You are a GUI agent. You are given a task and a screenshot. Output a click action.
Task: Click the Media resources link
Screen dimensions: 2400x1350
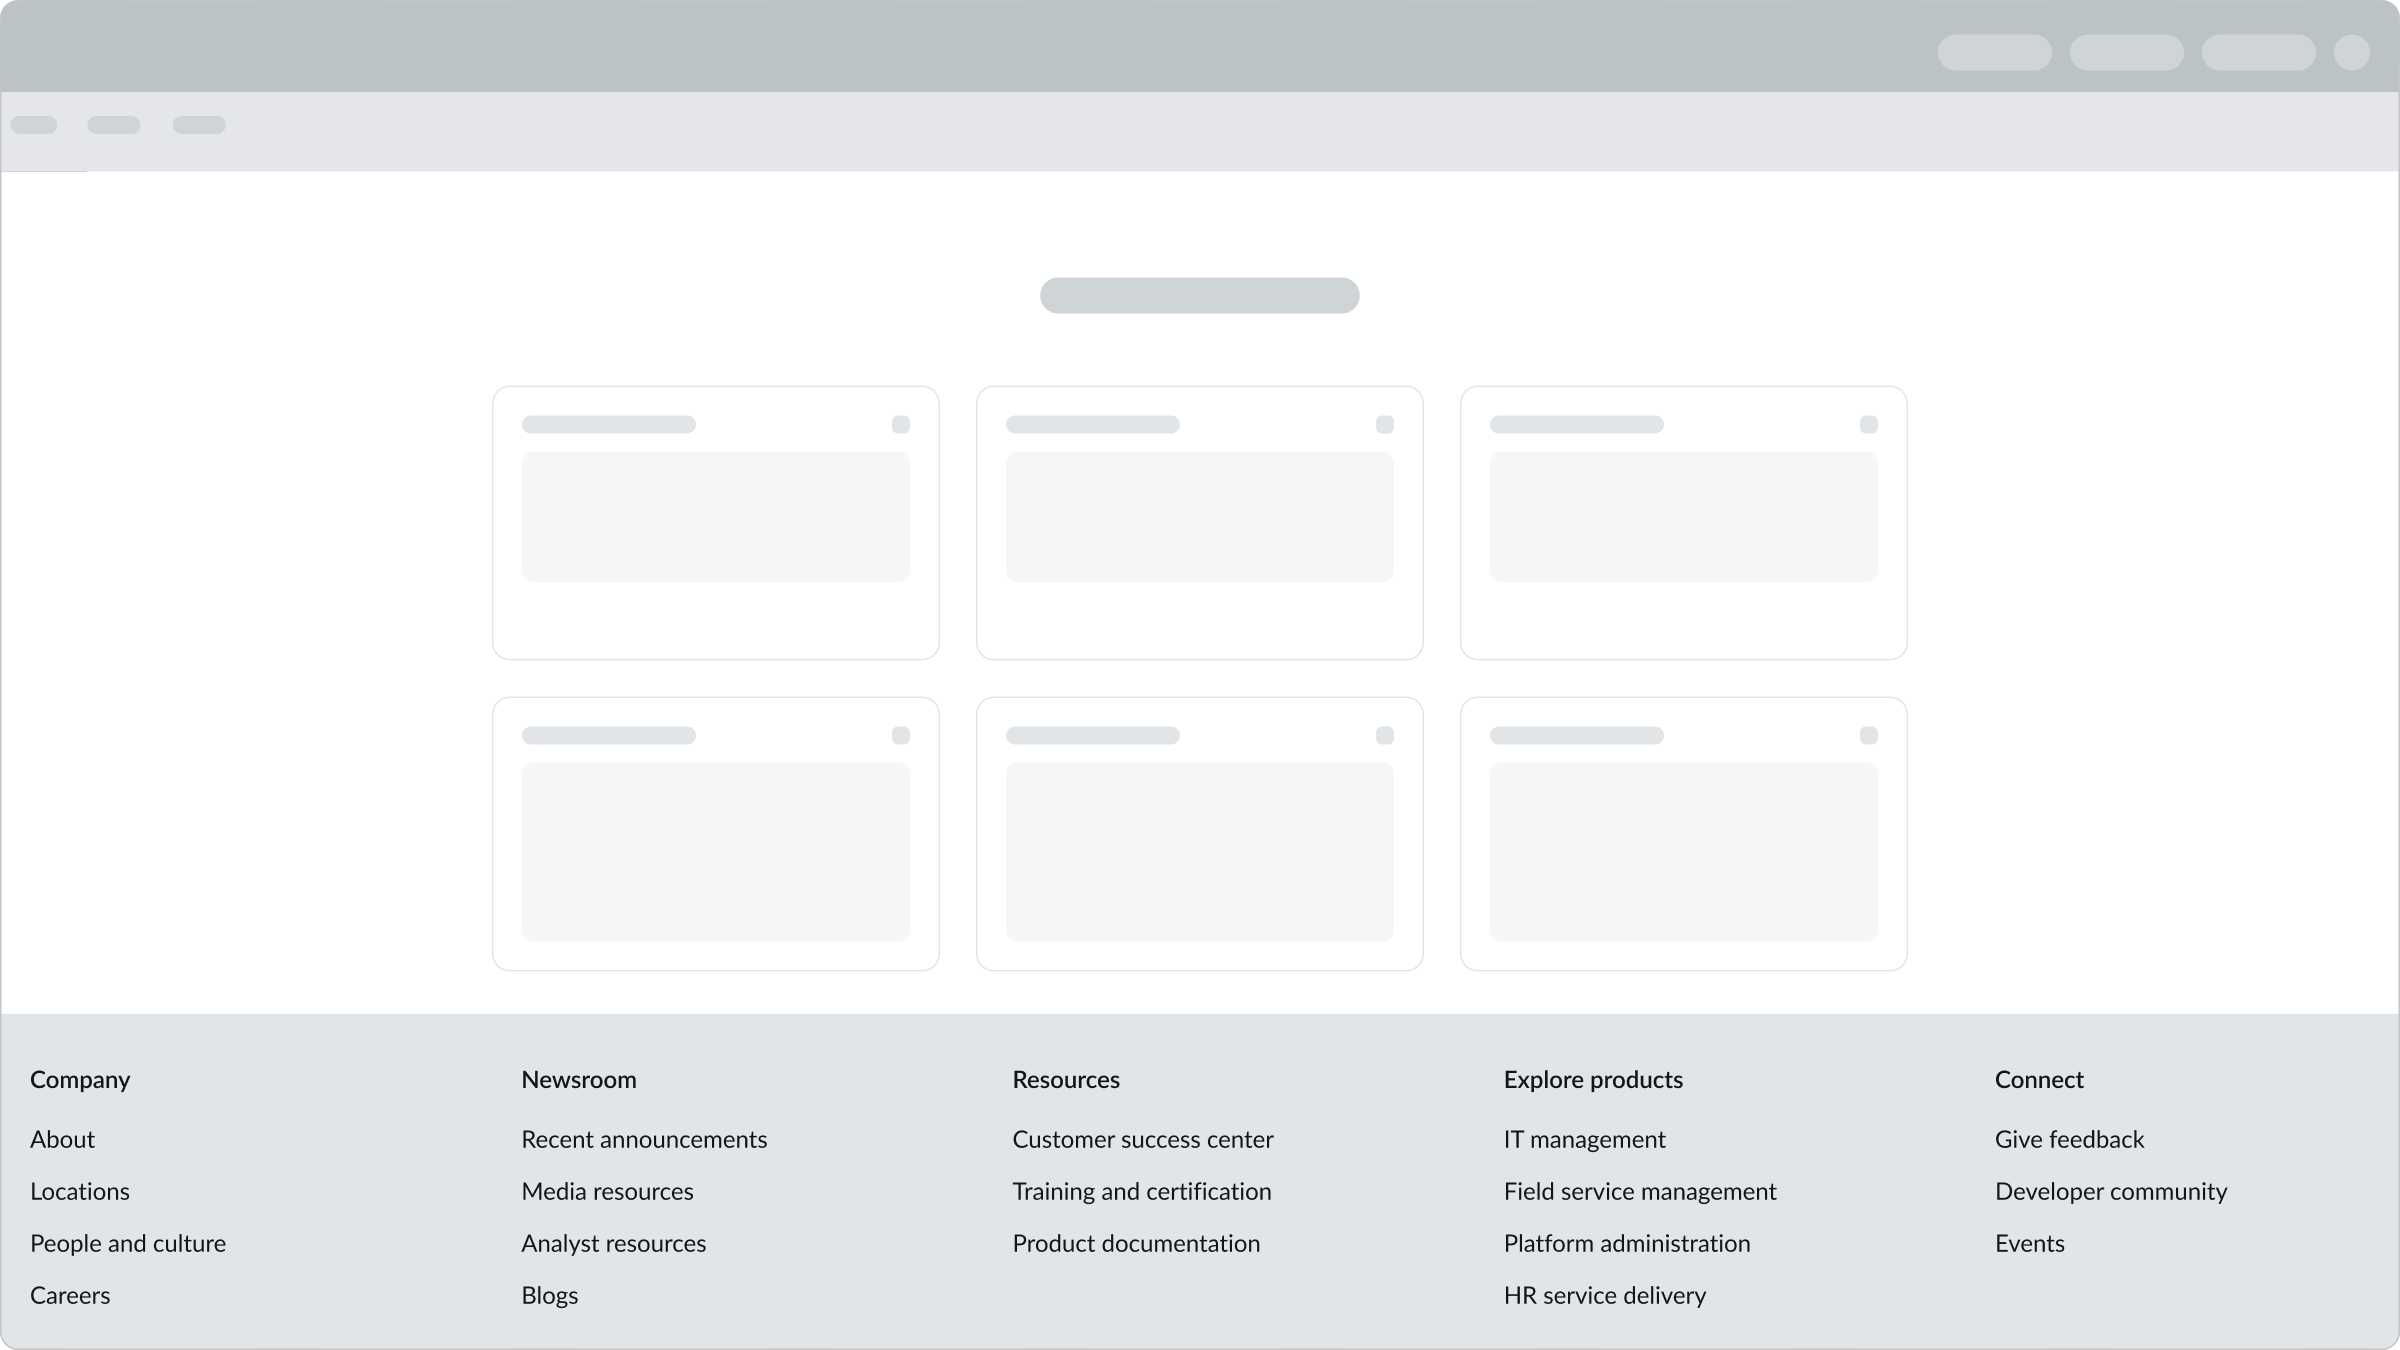[607, 1191]
